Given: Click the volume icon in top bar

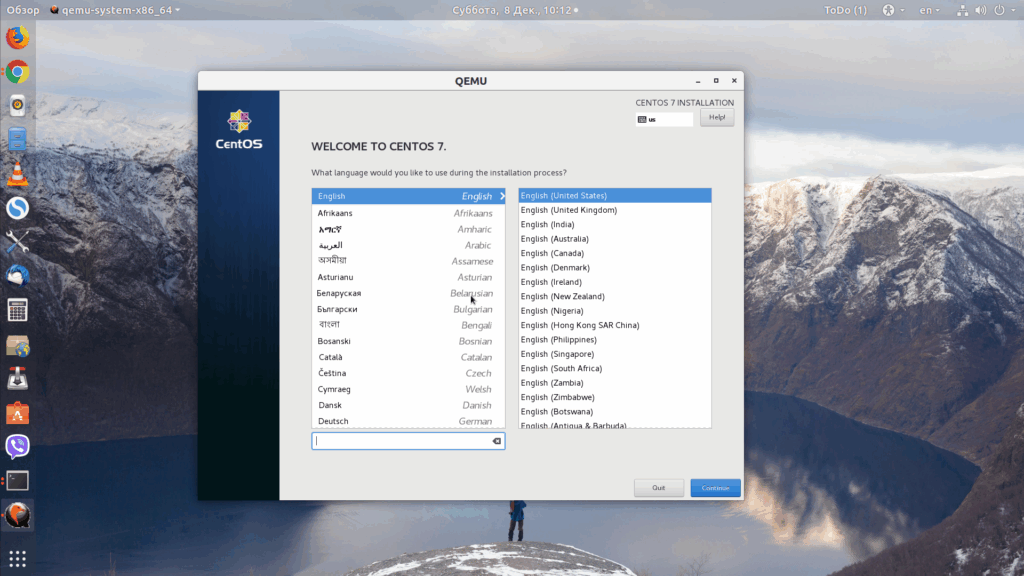Looking at the screenshot, I should (981, 10).
